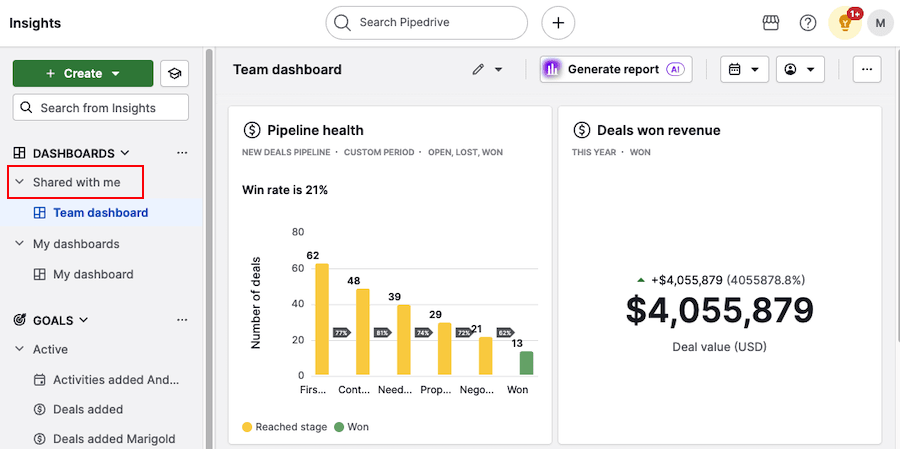Image resolution: width=900 pixels, height=449 pixels.
Task: Collapse the My dashboards group
Action: (20, 244)
